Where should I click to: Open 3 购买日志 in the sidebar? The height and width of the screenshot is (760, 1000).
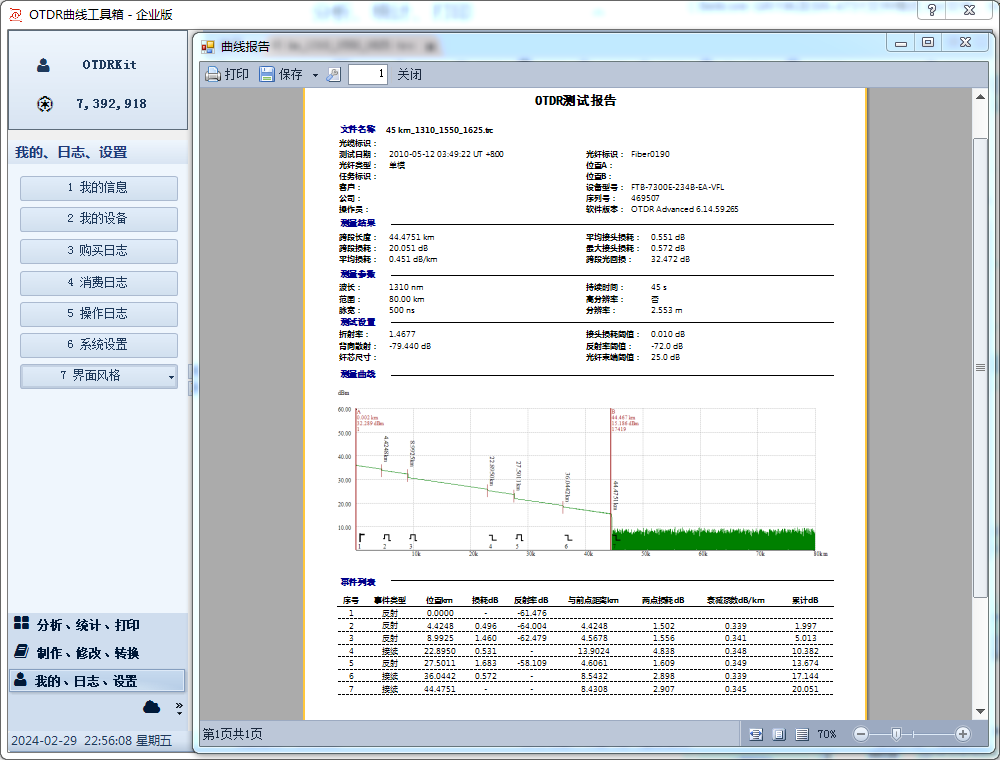tap(98, 250)
